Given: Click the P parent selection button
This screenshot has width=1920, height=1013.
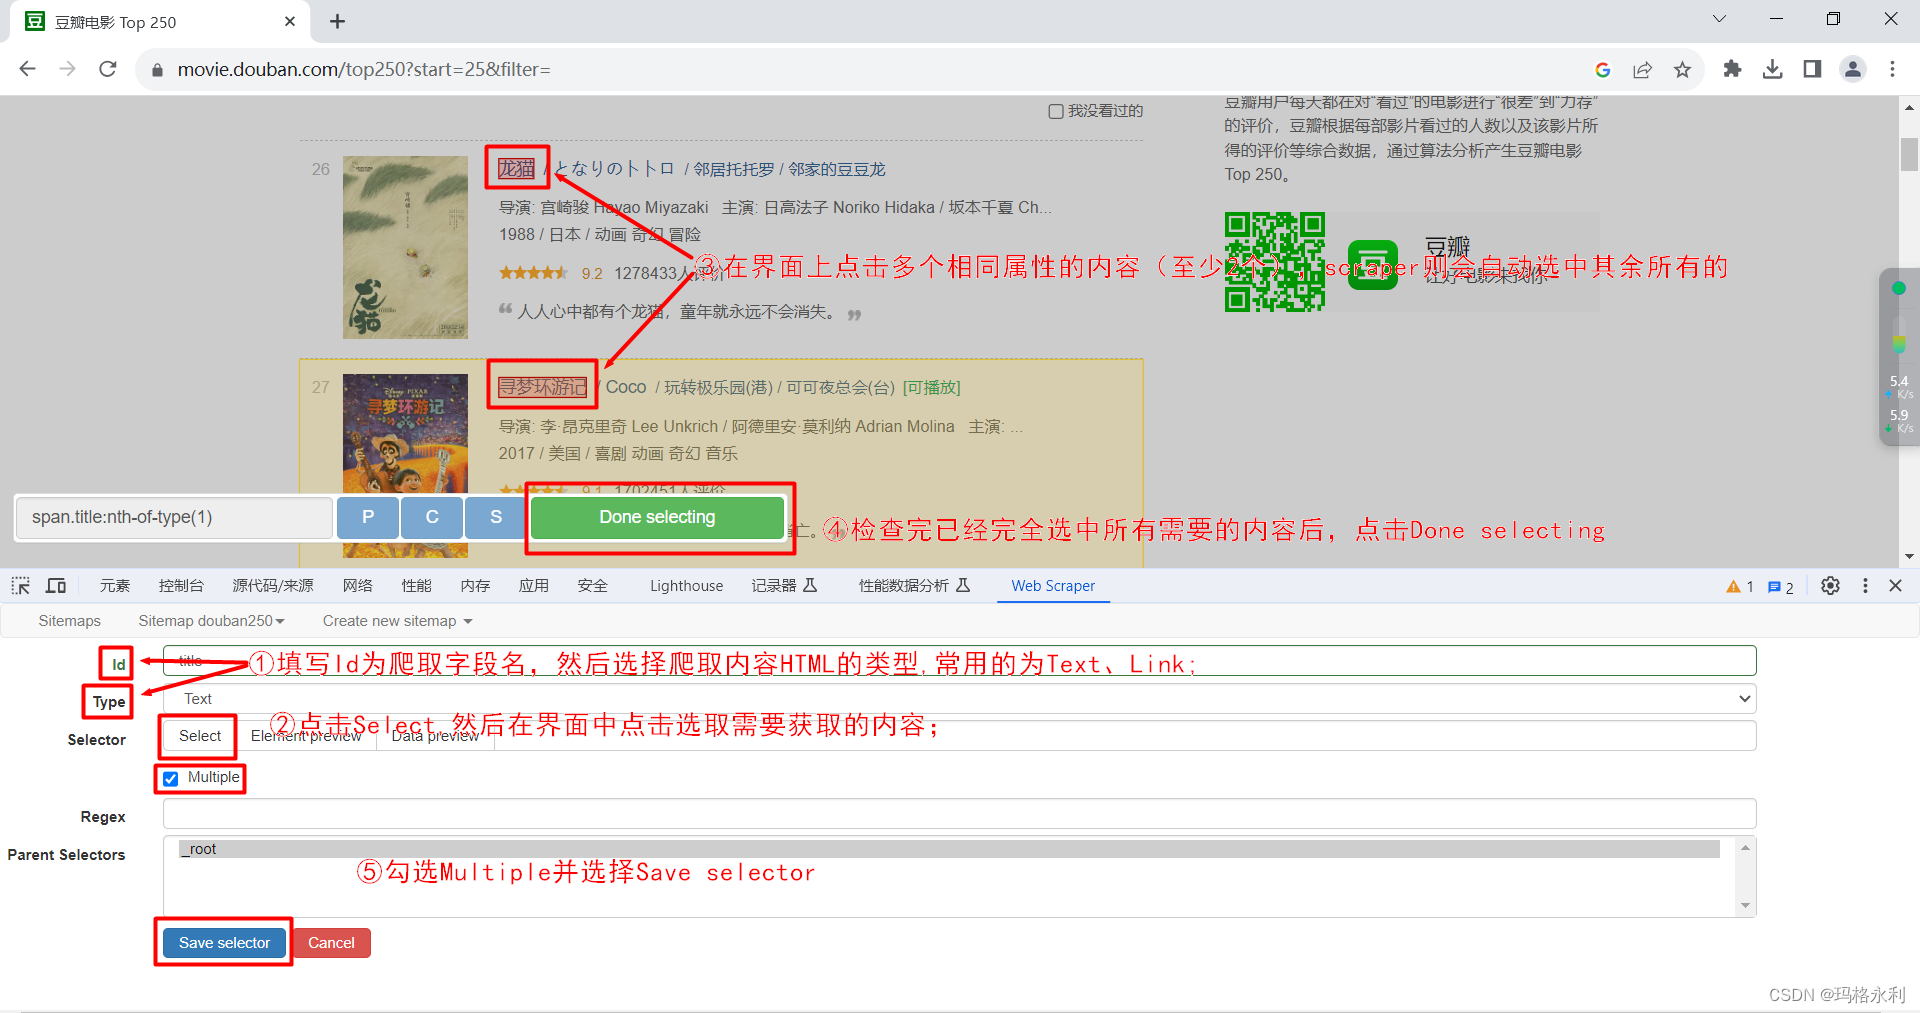Looking at the screenshot, I should [368, 517].
